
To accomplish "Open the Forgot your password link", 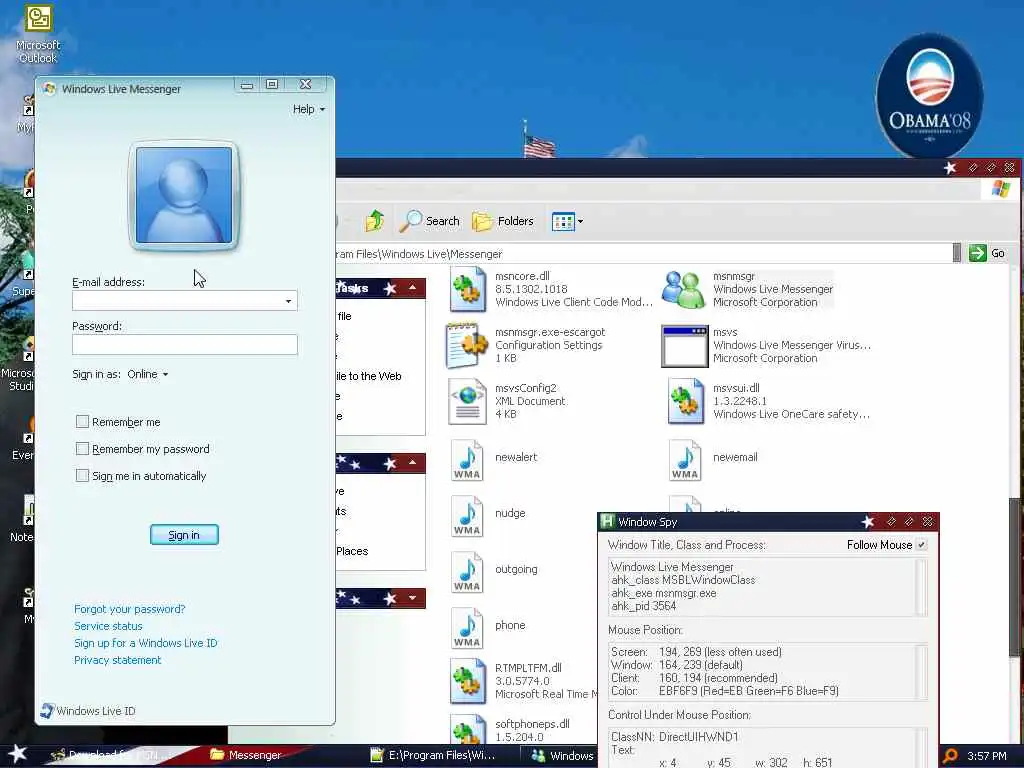I will (x=129, y=609).
